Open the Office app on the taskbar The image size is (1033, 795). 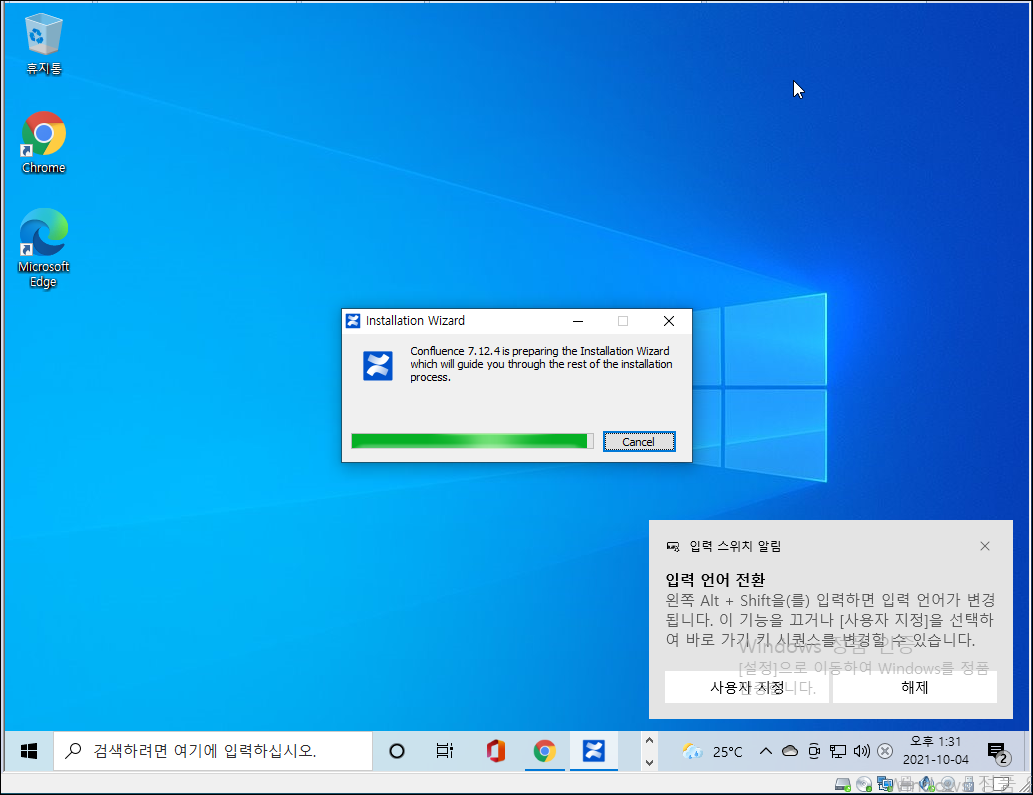click(x=495, y=751)
